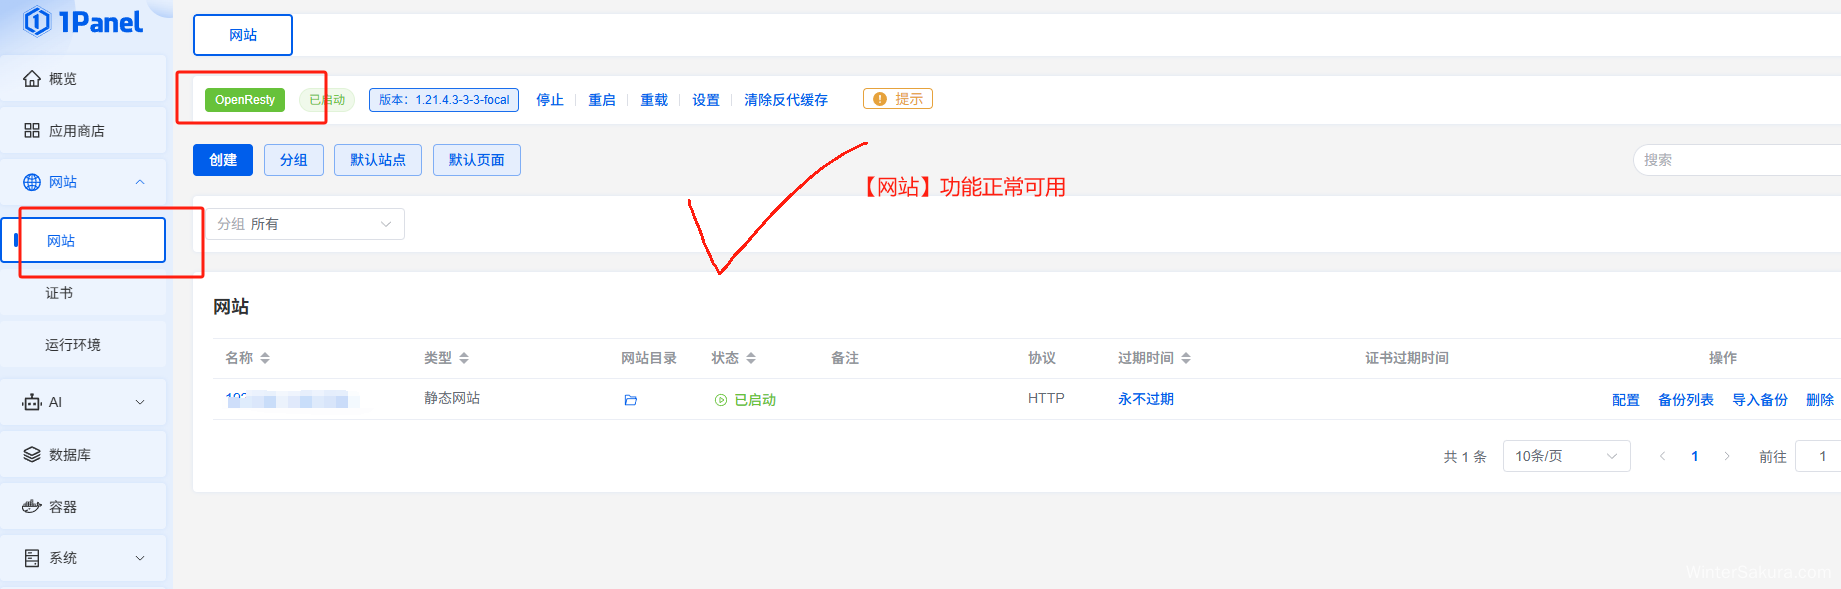The image size is (1841, 589).
Task: Go to next page arrow
Action: coord(1727,456)
